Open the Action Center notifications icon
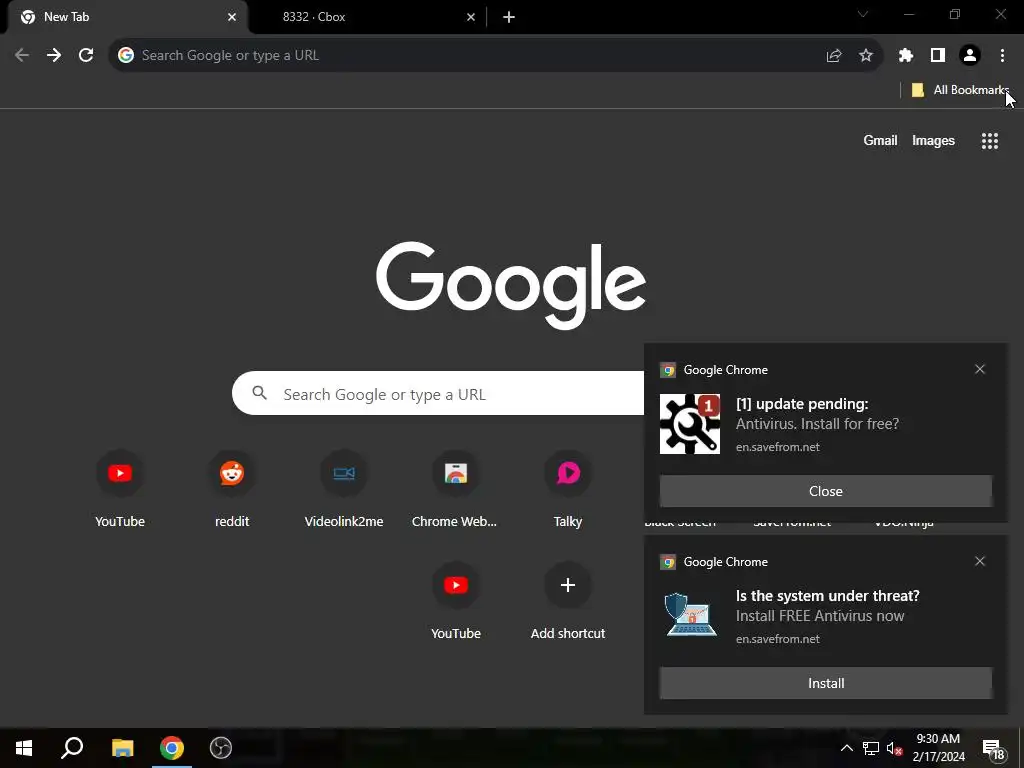The width and height of the screenshot is (1024, 768). (993, 750)
